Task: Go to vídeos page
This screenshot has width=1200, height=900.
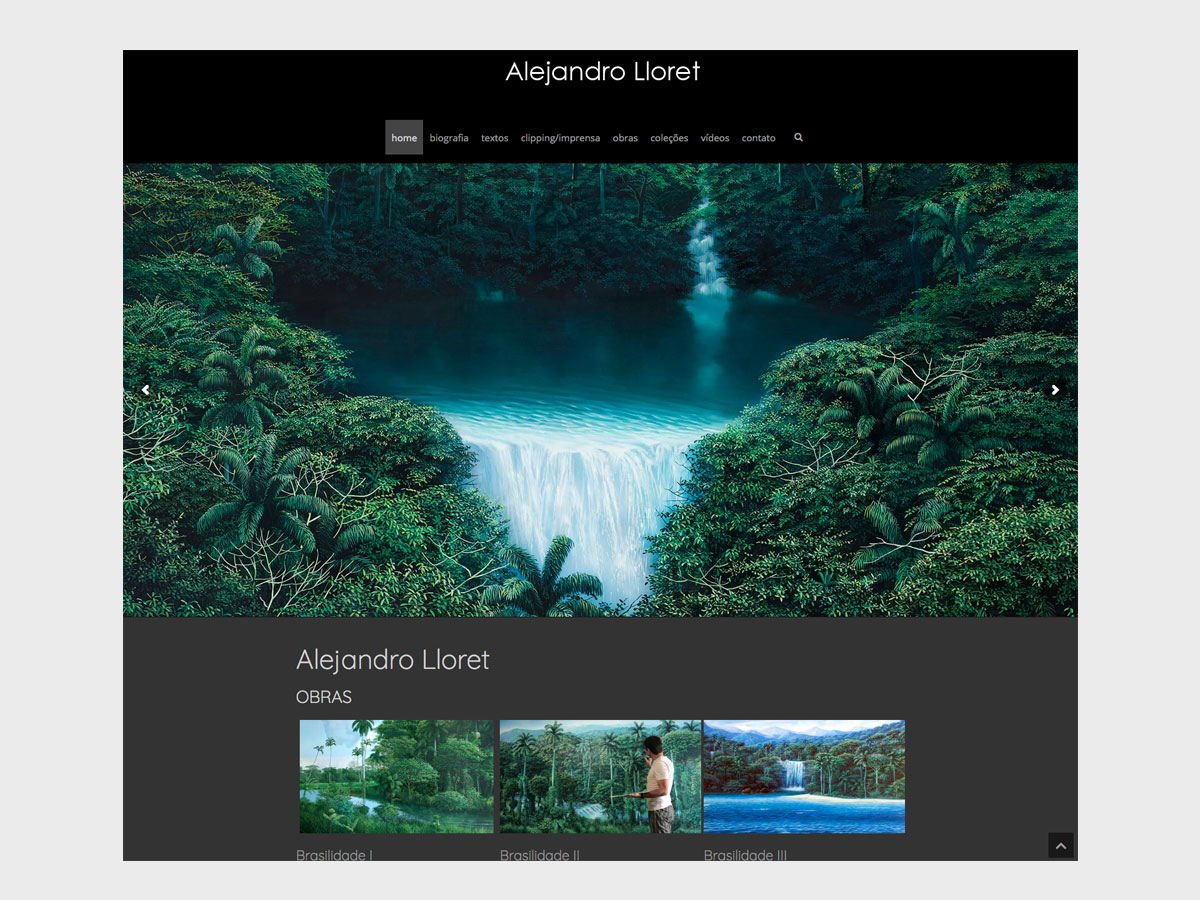Action: click(x=715, y=138)
